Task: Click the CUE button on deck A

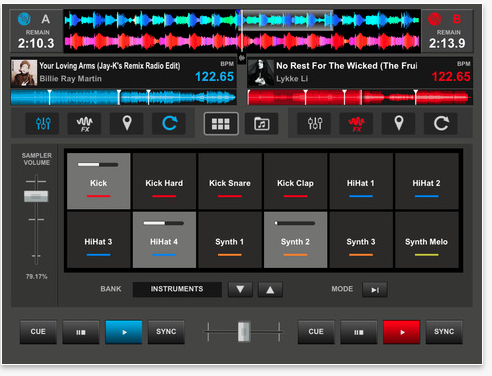Action: pyautogui.click(x=38, y=332)
